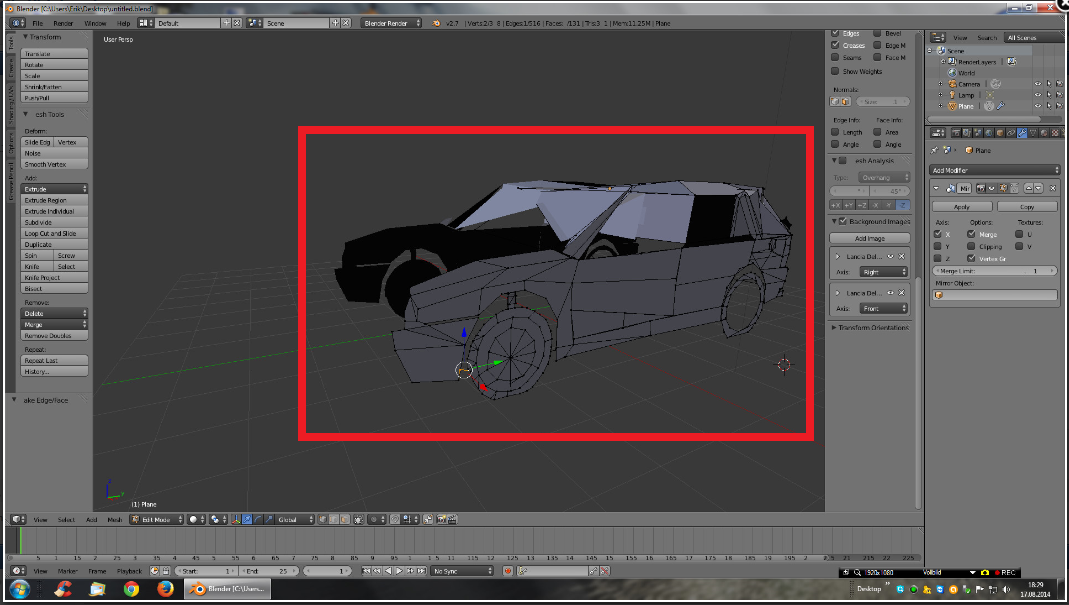The image size is (1069, 605).
Task: Open the Render menu in the top bar
Action: pyautogui.click(x=63, y=22)
